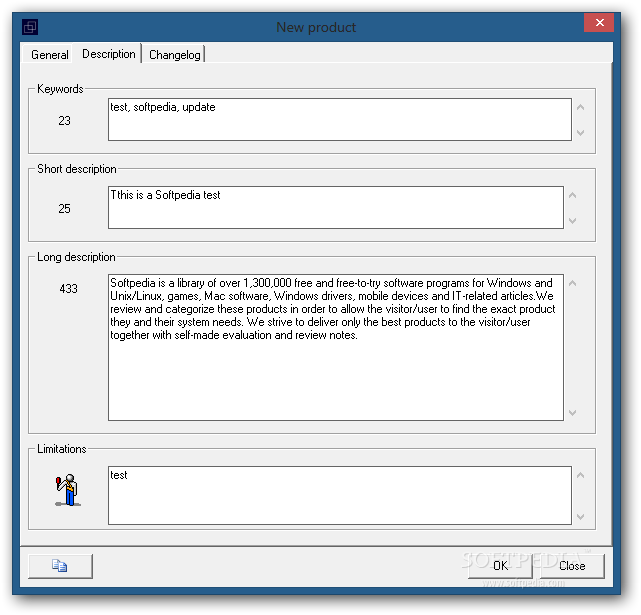Image resolution: width=641 pixels, height=615 pixels.
Task: Click inside the Limitations text box
Action: [x=340, y=495]
